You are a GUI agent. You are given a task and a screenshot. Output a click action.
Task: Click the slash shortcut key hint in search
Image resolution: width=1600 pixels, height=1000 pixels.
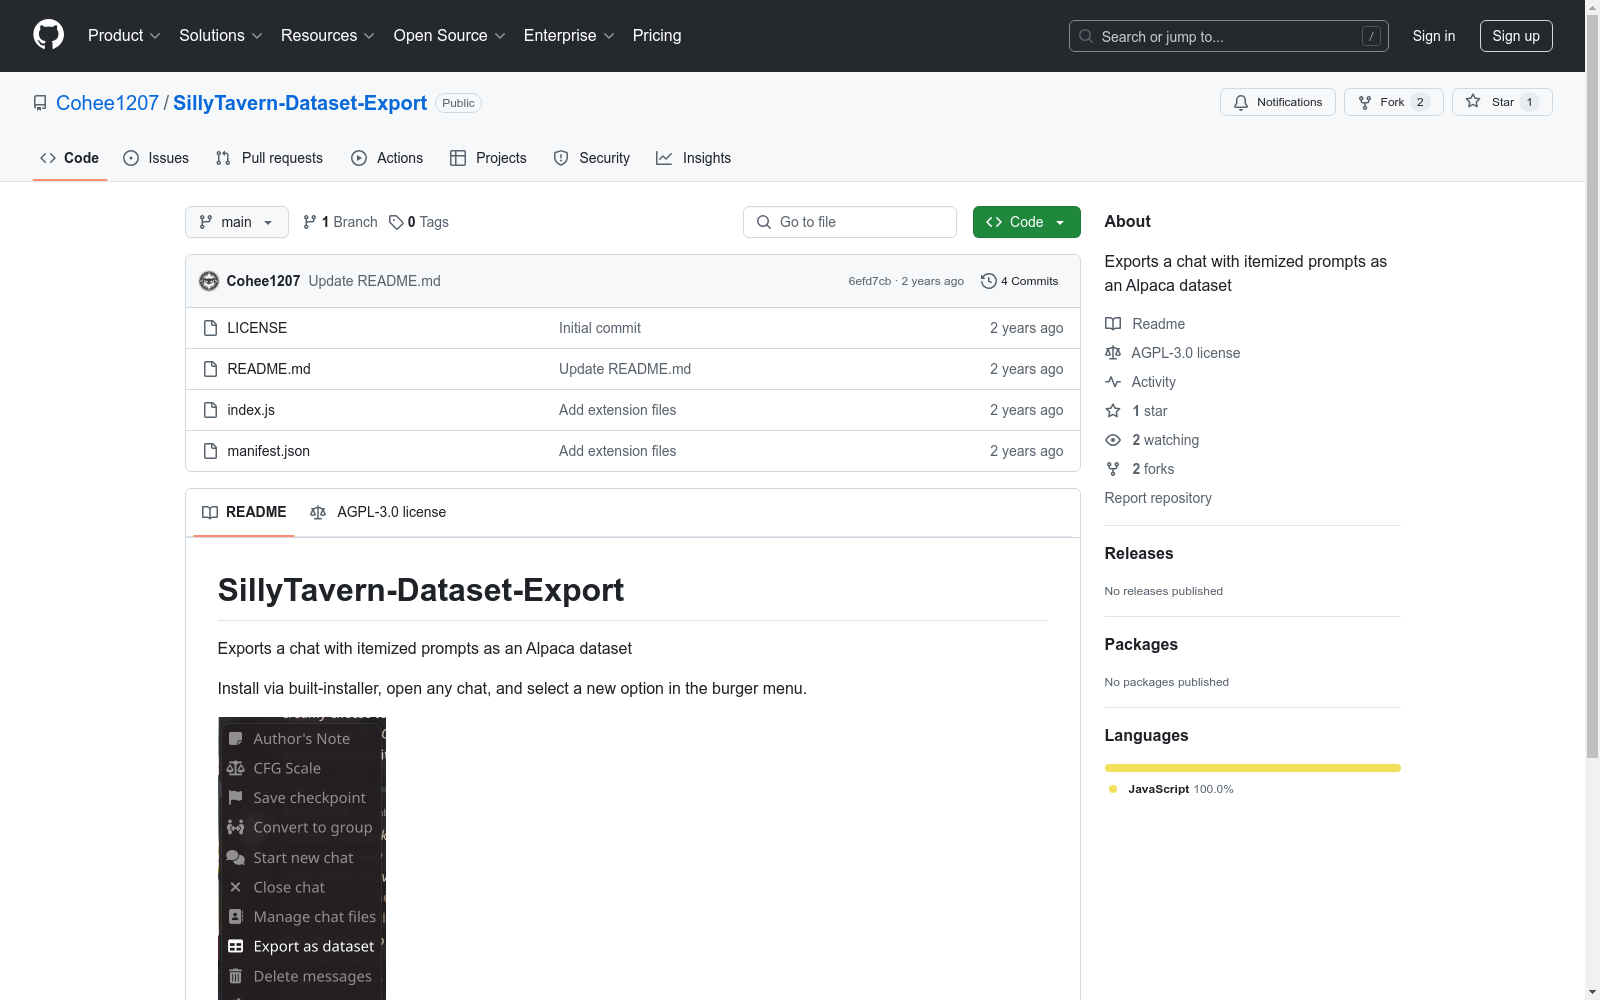pyautogui.click(x=1371, y=36)
